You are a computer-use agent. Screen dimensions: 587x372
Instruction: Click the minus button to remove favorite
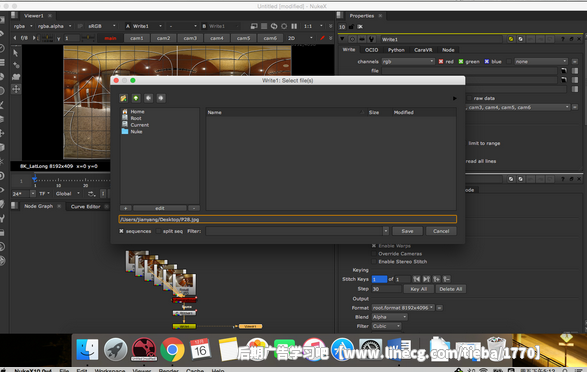[194, 208]
